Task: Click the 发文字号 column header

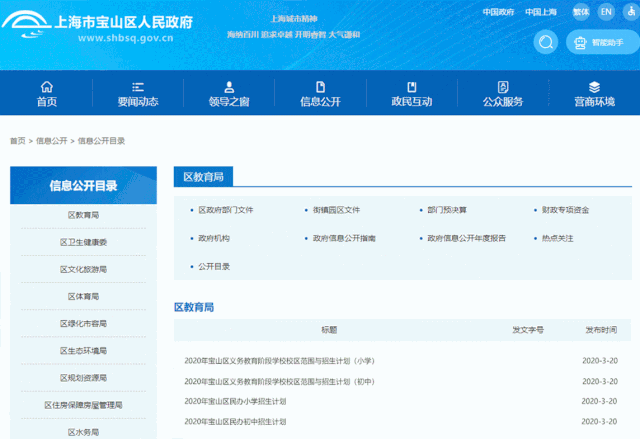Action: click(528, 330)
